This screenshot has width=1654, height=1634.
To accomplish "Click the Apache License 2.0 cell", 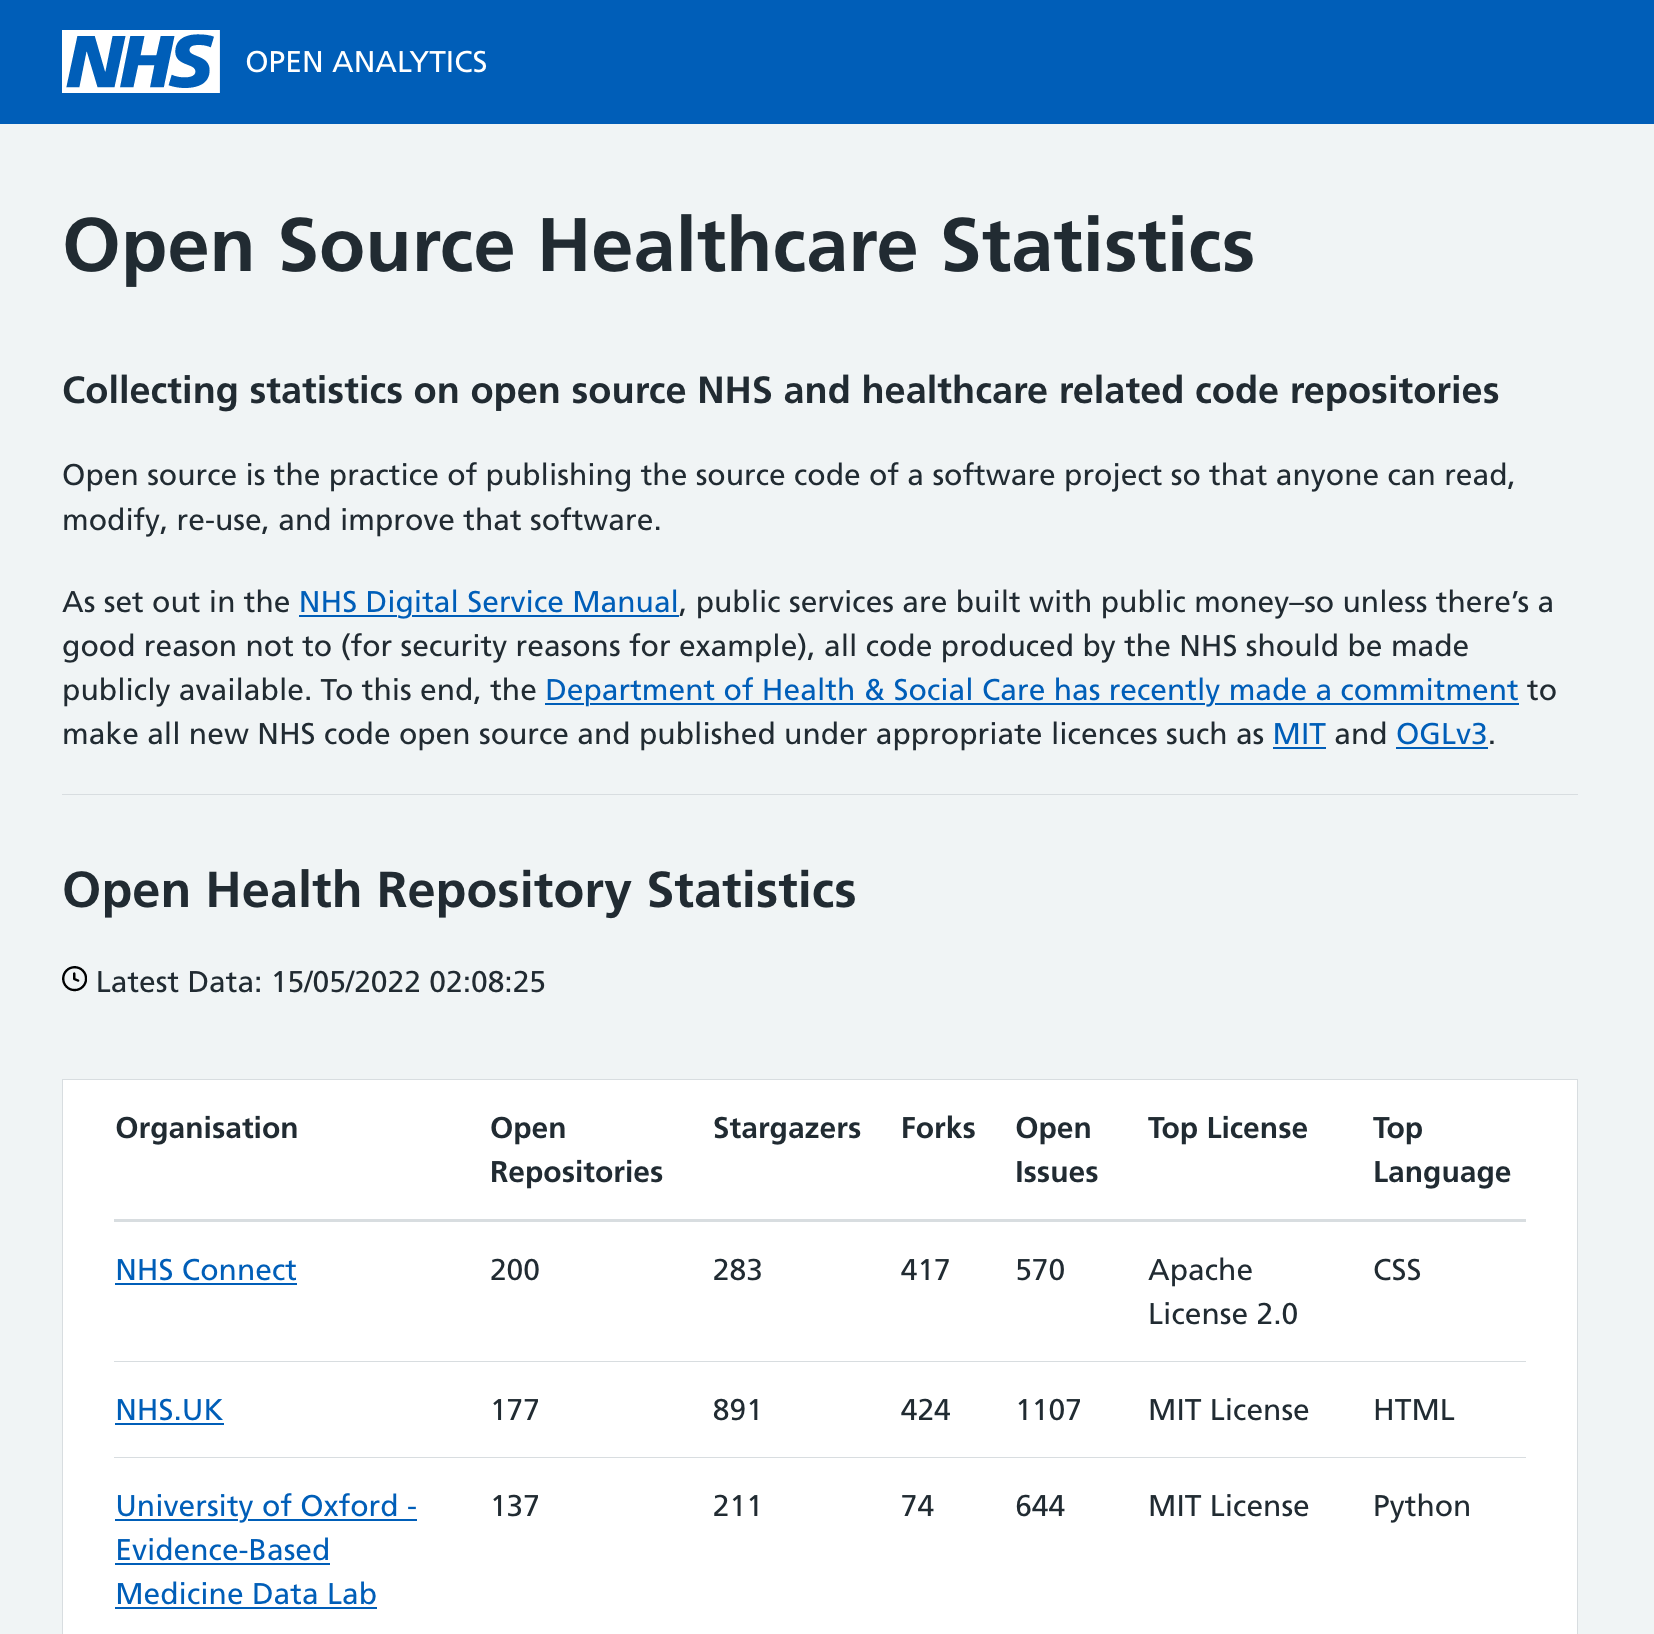I will tap(1223, 1292).
